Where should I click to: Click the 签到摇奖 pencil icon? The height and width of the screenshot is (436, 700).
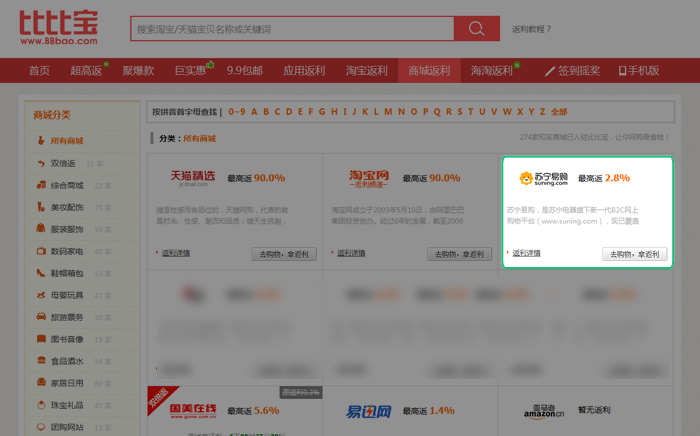(550, 71)
